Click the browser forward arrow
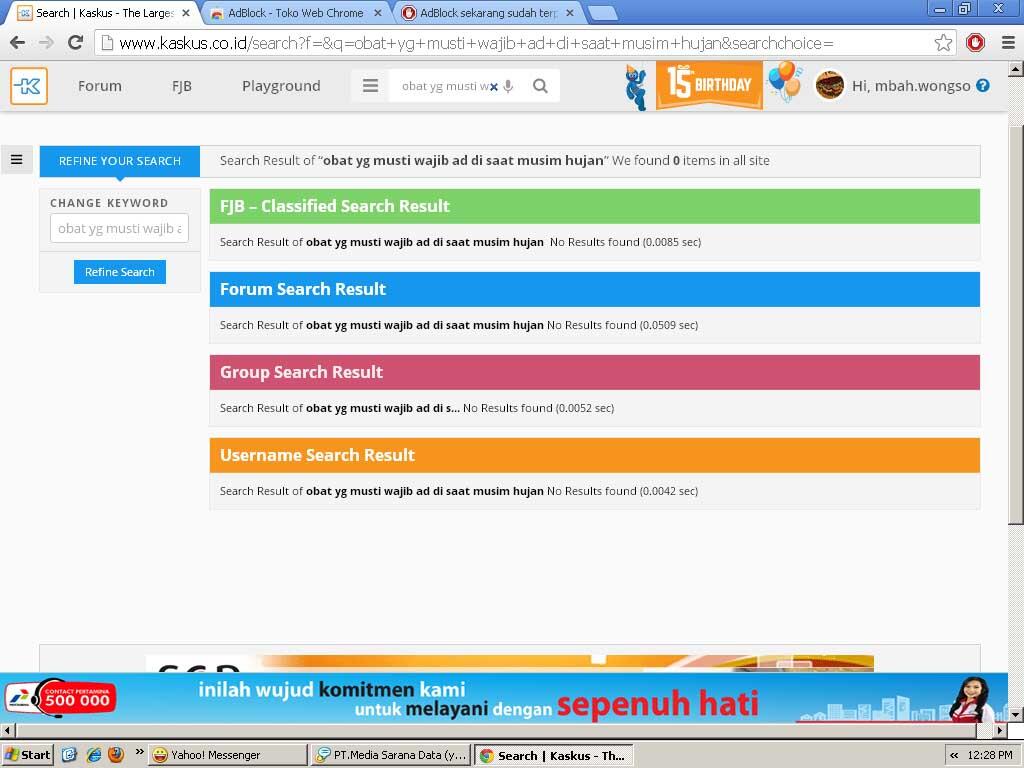 click(x=46, y=43)
